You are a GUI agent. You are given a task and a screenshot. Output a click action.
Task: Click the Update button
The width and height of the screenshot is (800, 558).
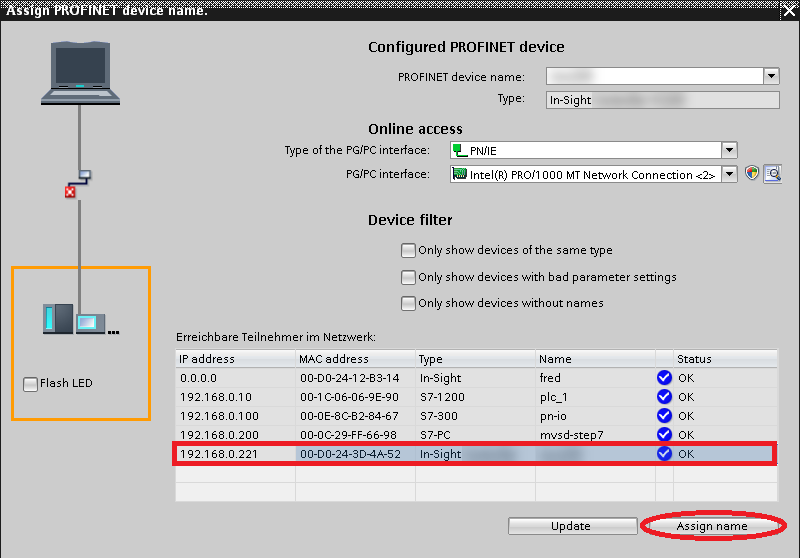pyautogui.click(x=570, y=526)
